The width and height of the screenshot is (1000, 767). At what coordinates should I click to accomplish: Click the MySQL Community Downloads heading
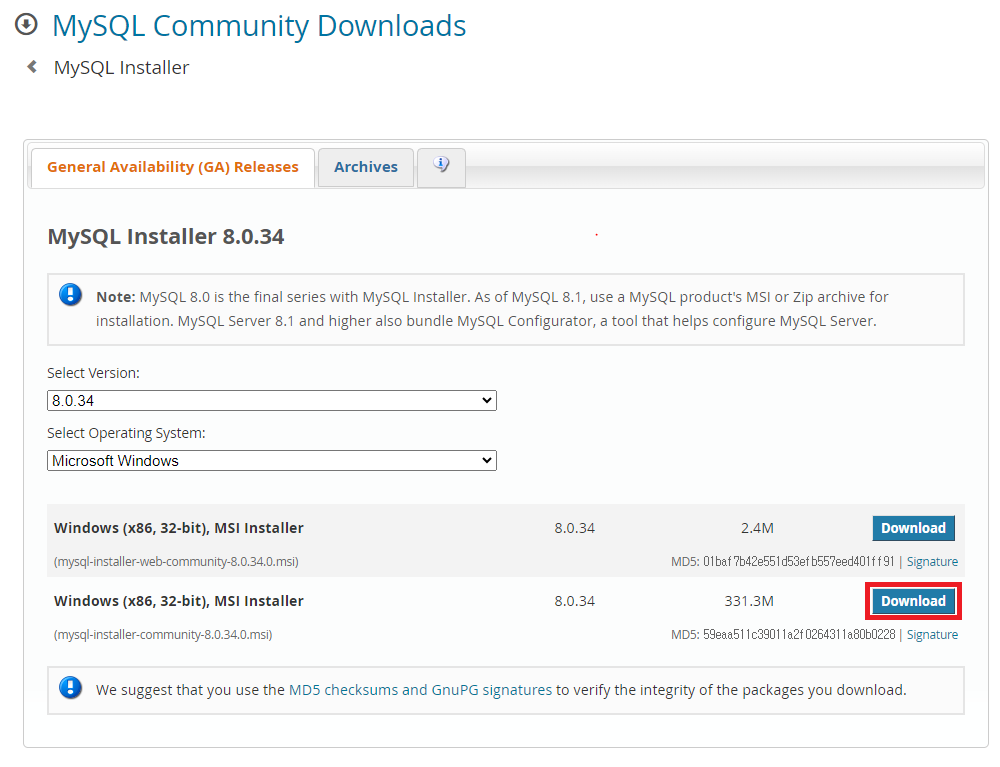[x=259, y=26]
